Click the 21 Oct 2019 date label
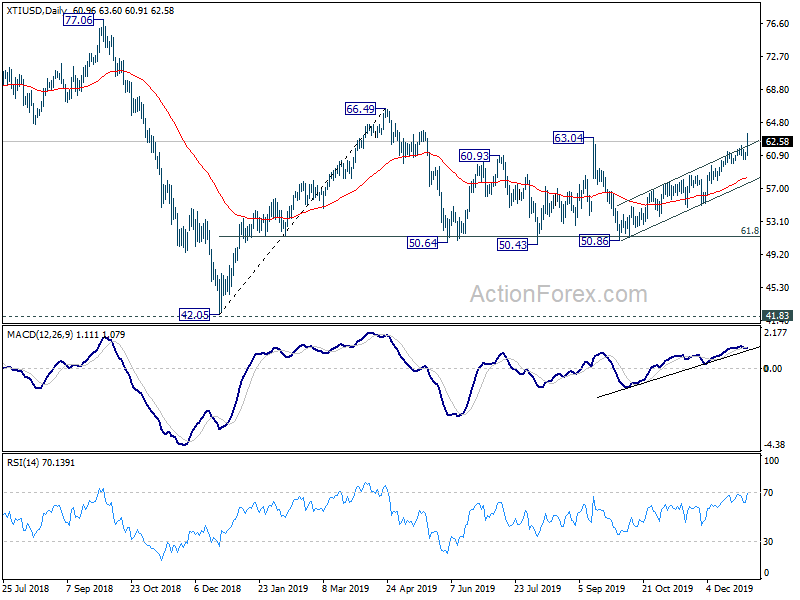This screenshot has width=800, height=600. 667,588
